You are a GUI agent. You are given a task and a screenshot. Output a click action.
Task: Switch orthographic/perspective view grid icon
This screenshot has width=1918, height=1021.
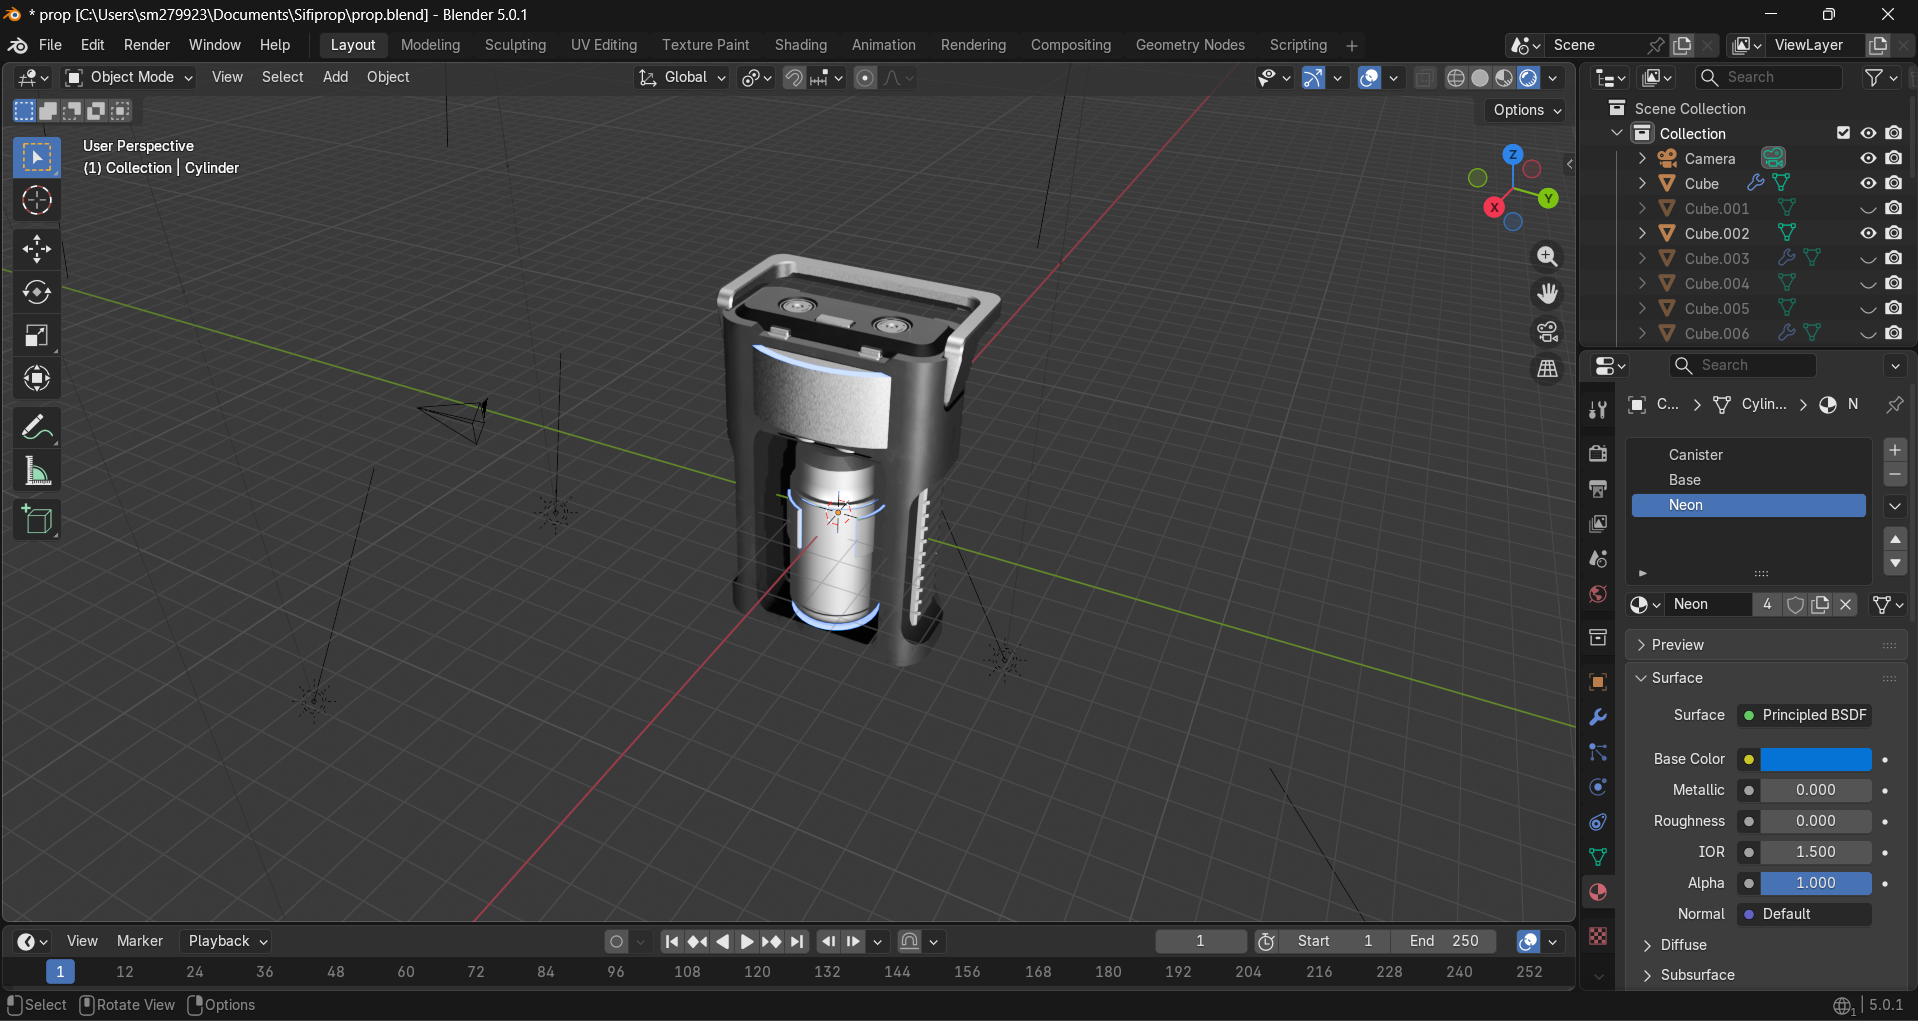(x=1547, y=369)
